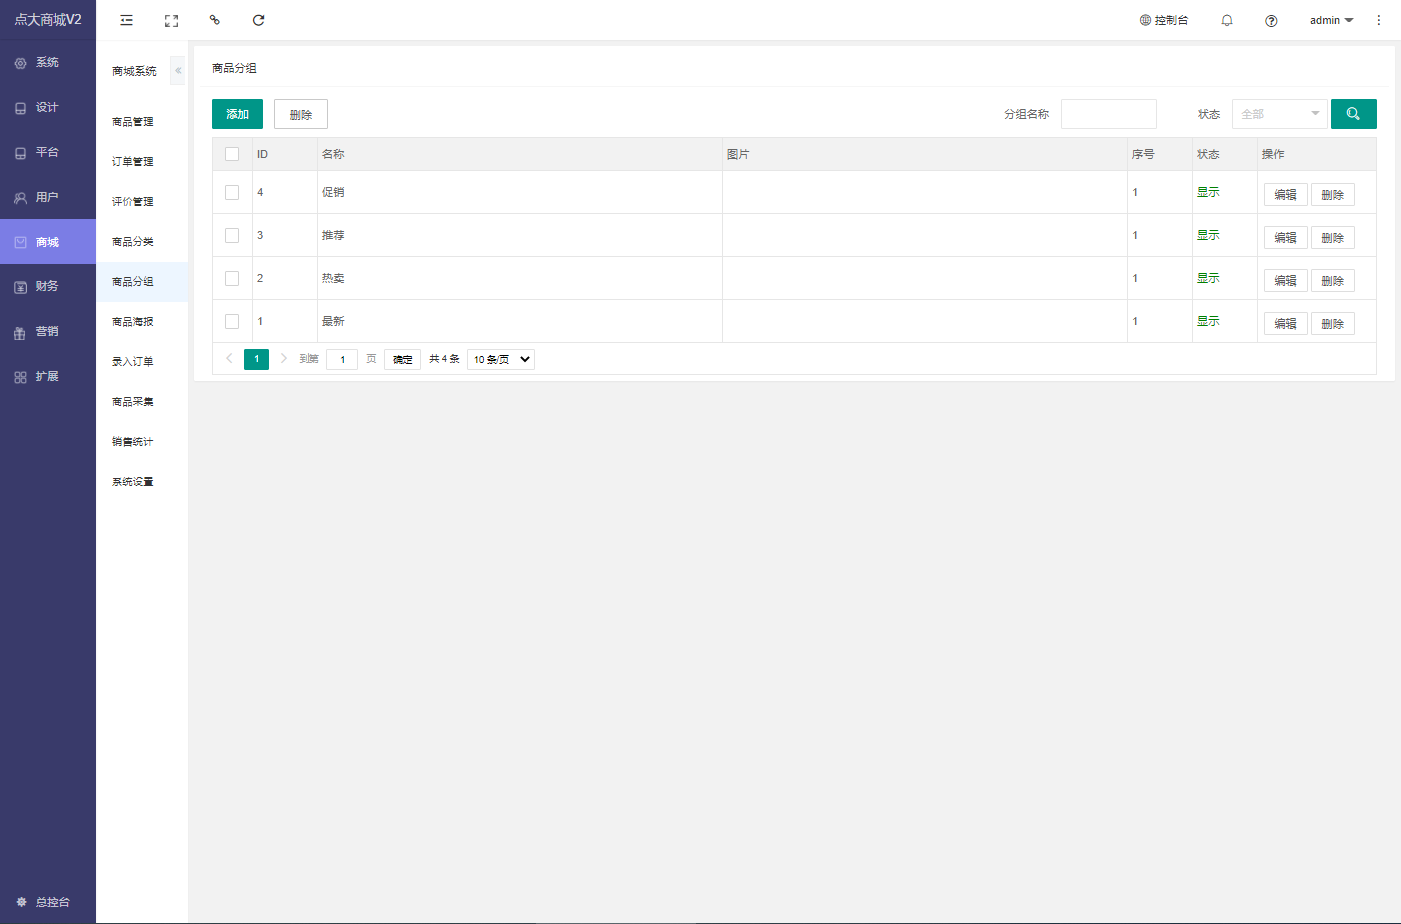Tick the checkbox for the 促销 row
This screenshot has height=924, width=1401.
pos(232,192)
